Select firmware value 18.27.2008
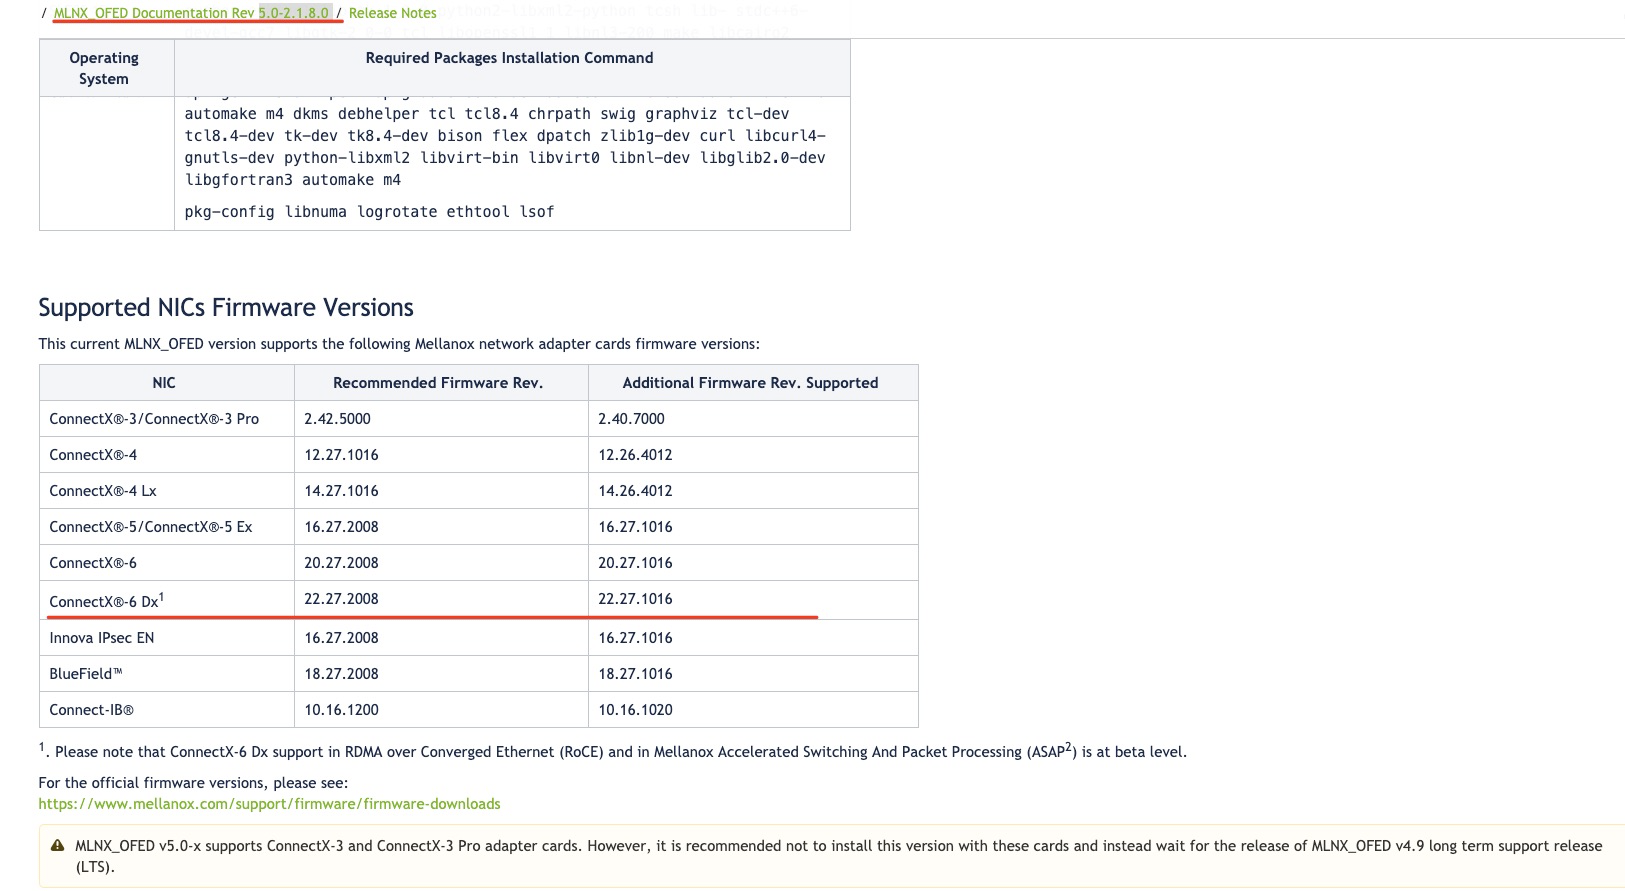 (x=341, y=674)
